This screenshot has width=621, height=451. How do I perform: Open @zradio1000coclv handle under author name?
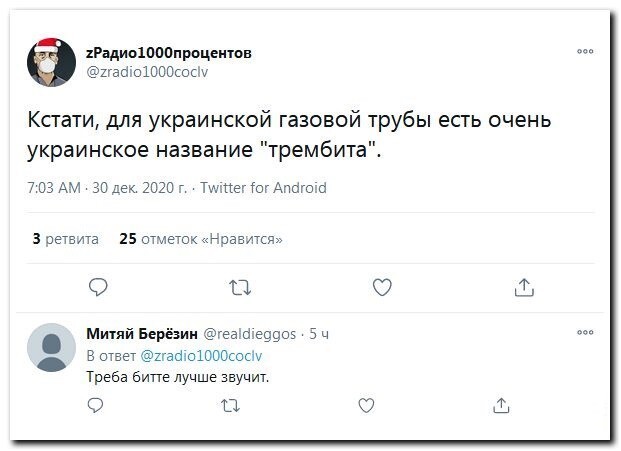(147, 72)
